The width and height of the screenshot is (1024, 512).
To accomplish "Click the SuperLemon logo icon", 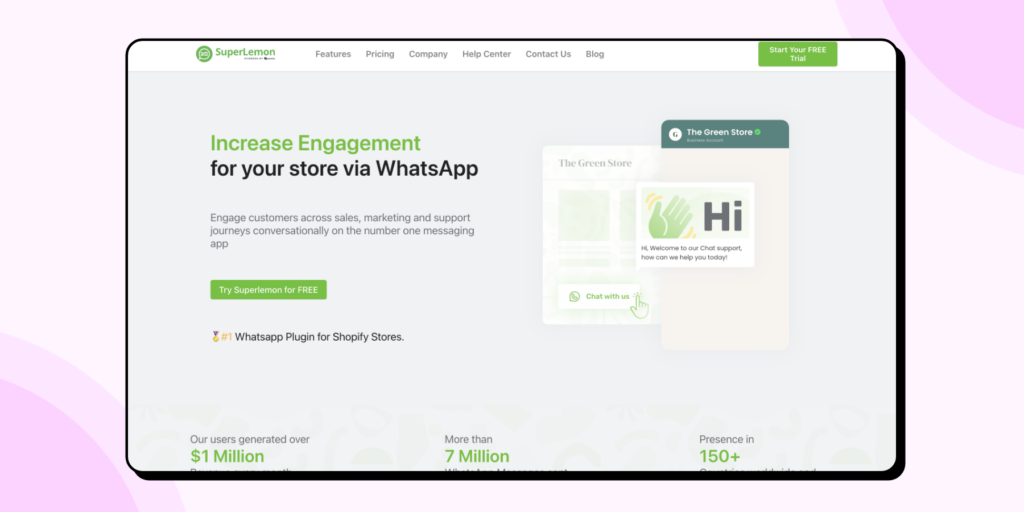I will click(204, 54).
